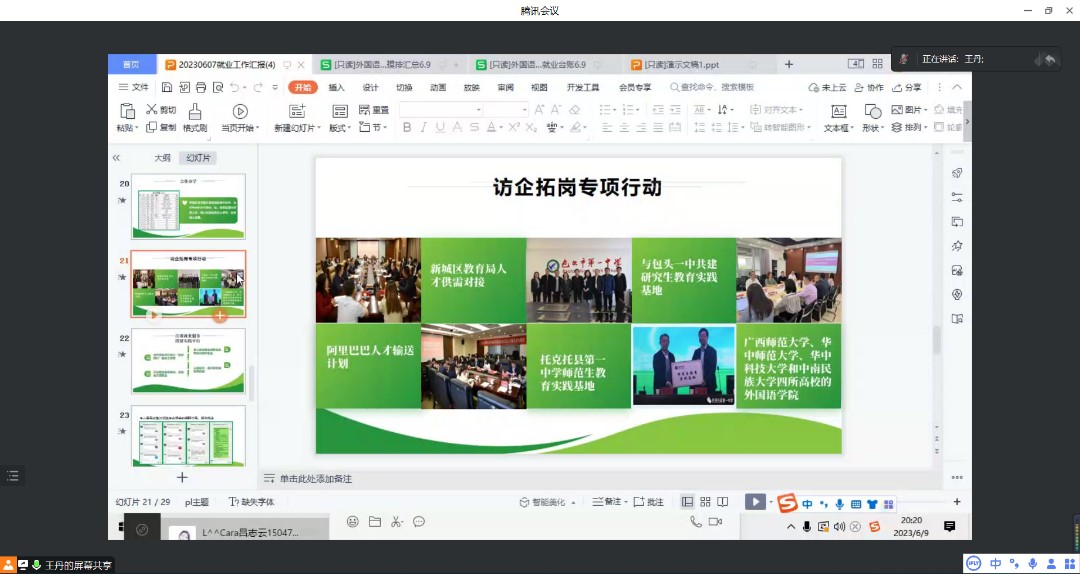The image size is (1080, 574).
Task: Click the 分享 share button
Action: pos(906,88)
